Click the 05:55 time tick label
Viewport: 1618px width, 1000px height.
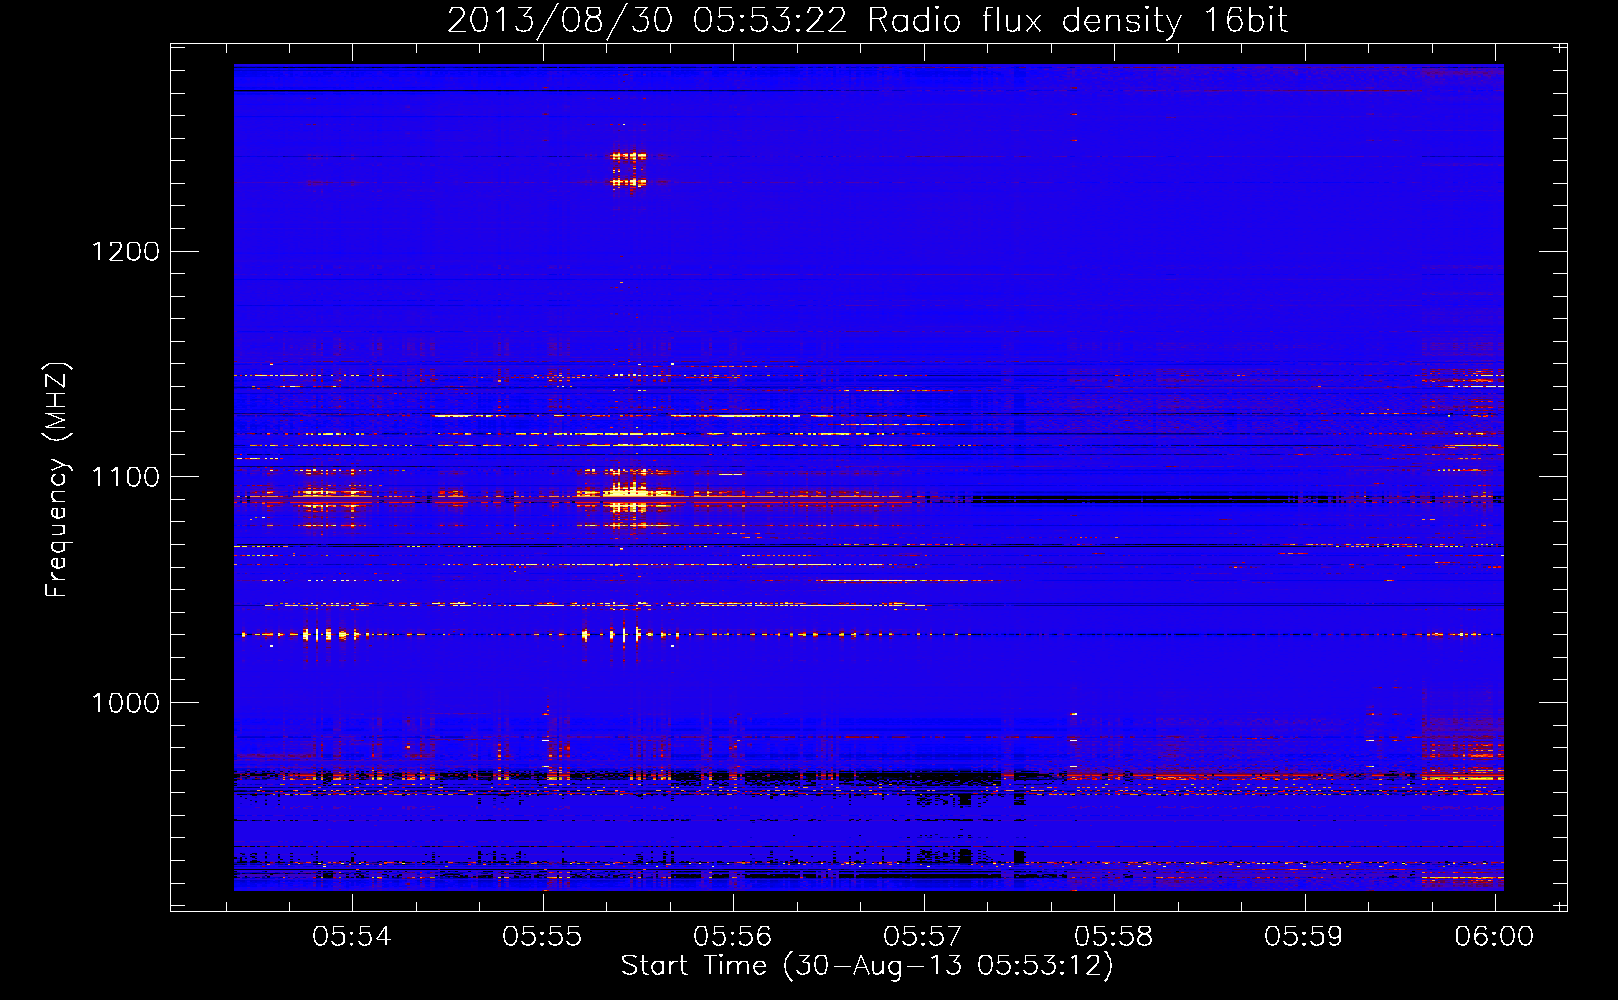542,936
